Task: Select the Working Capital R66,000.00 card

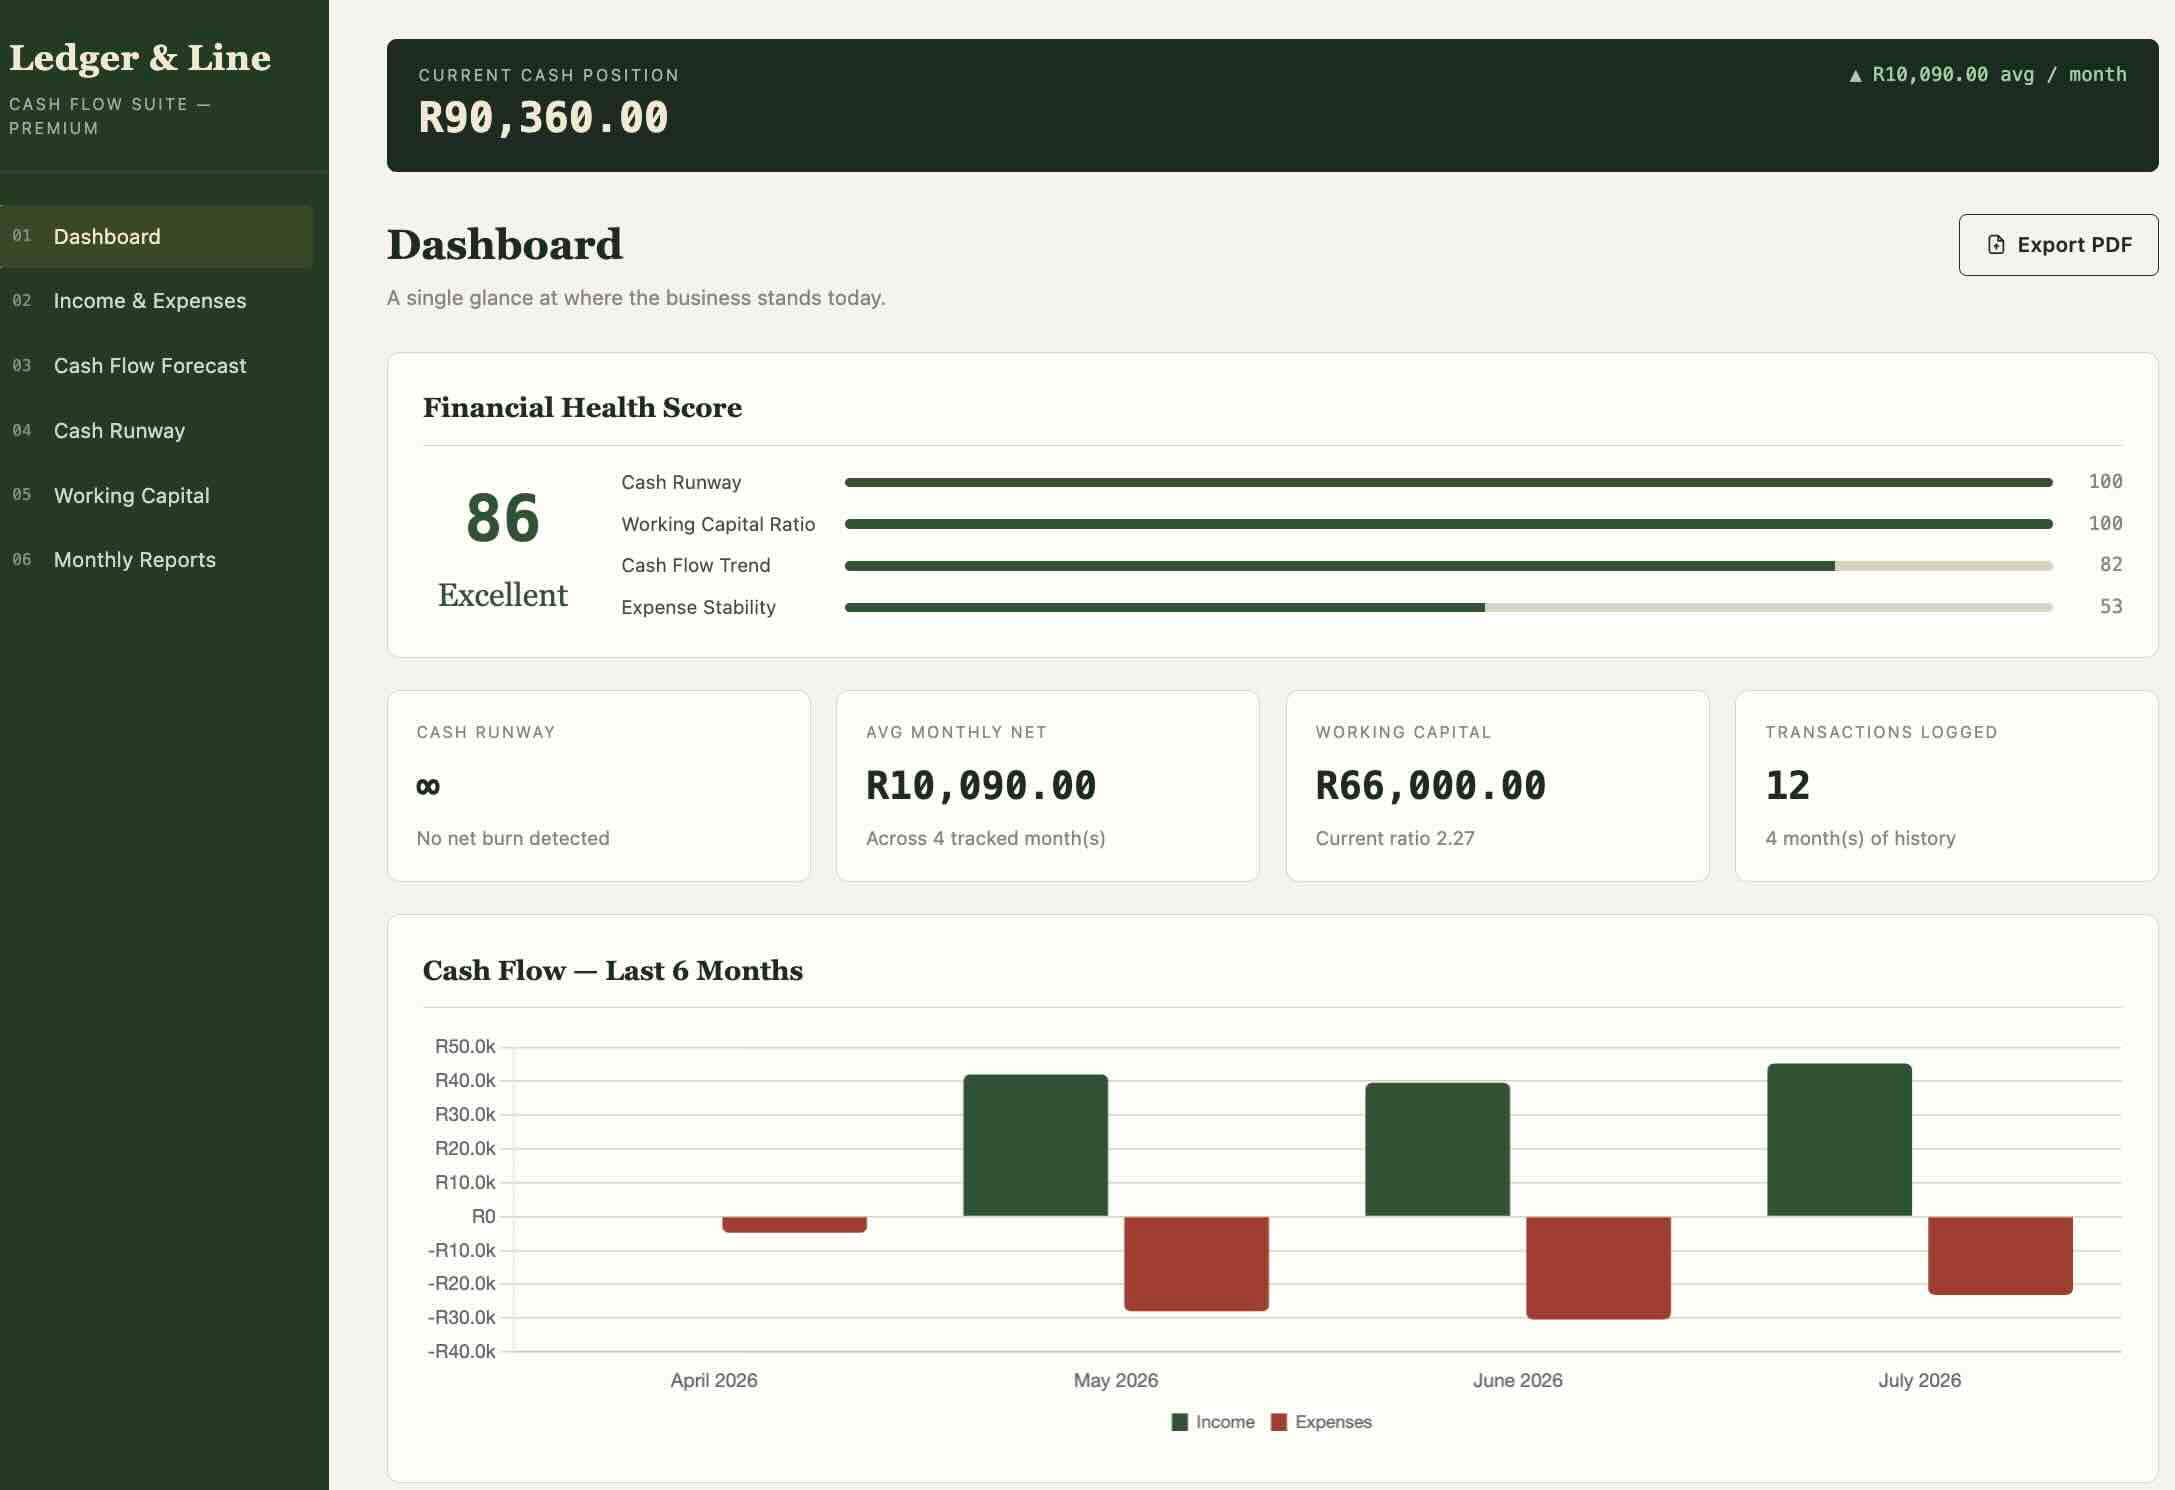Action: coord(1497,786)
